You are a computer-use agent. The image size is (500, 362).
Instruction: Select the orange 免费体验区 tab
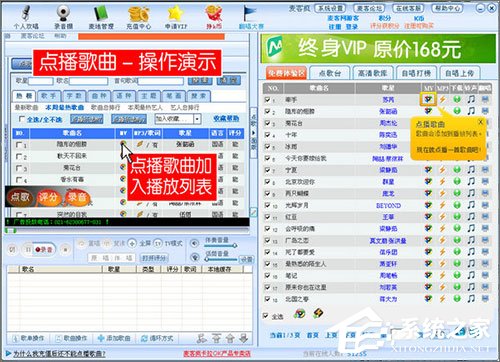(286, 73)
